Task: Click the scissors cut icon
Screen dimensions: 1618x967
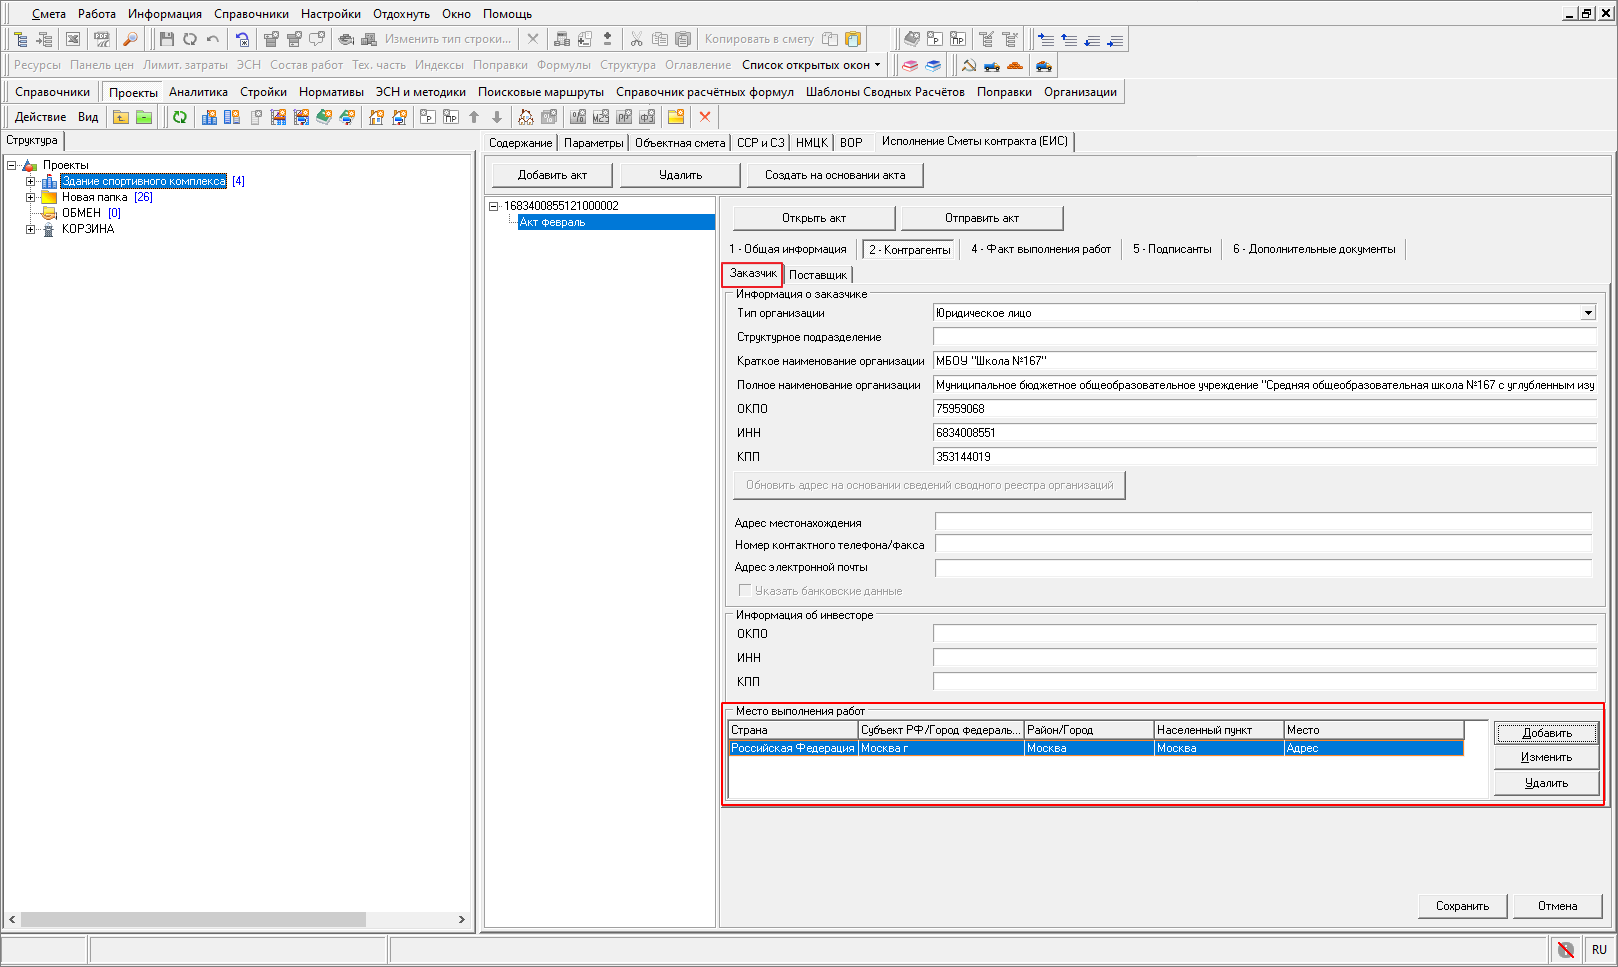Action: [636, 39]
